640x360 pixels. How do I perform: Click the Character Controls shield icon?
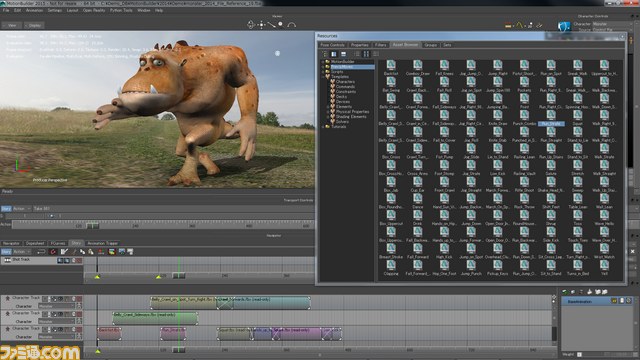point(564,27)
